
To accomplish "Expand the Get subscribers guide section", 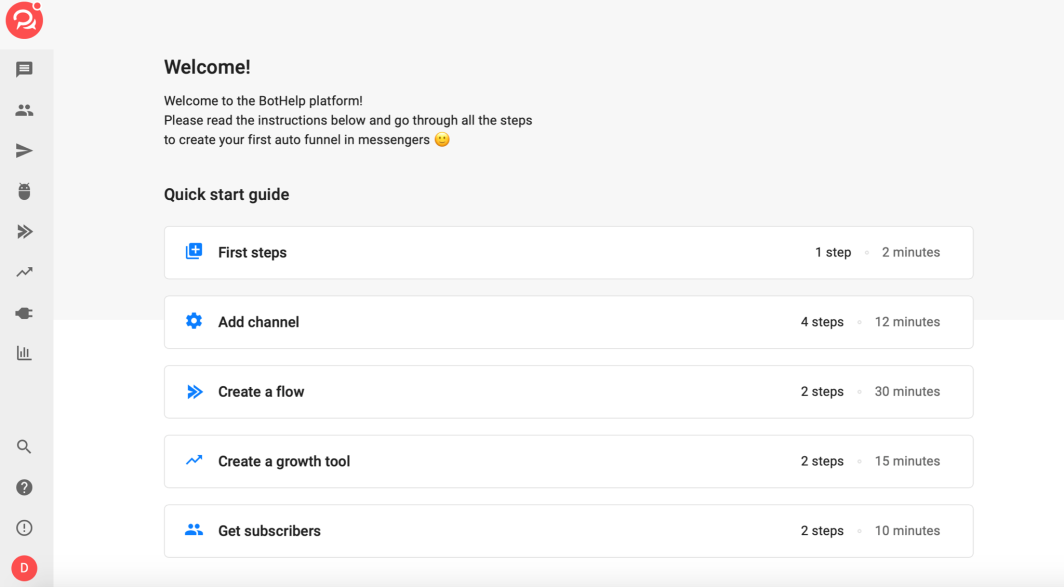I will point(568,531).
